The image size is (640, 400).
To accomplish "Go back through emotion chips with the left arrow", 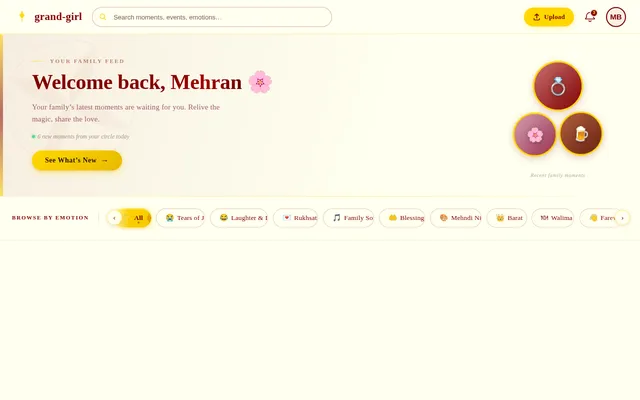I will (x=114, y=218).
